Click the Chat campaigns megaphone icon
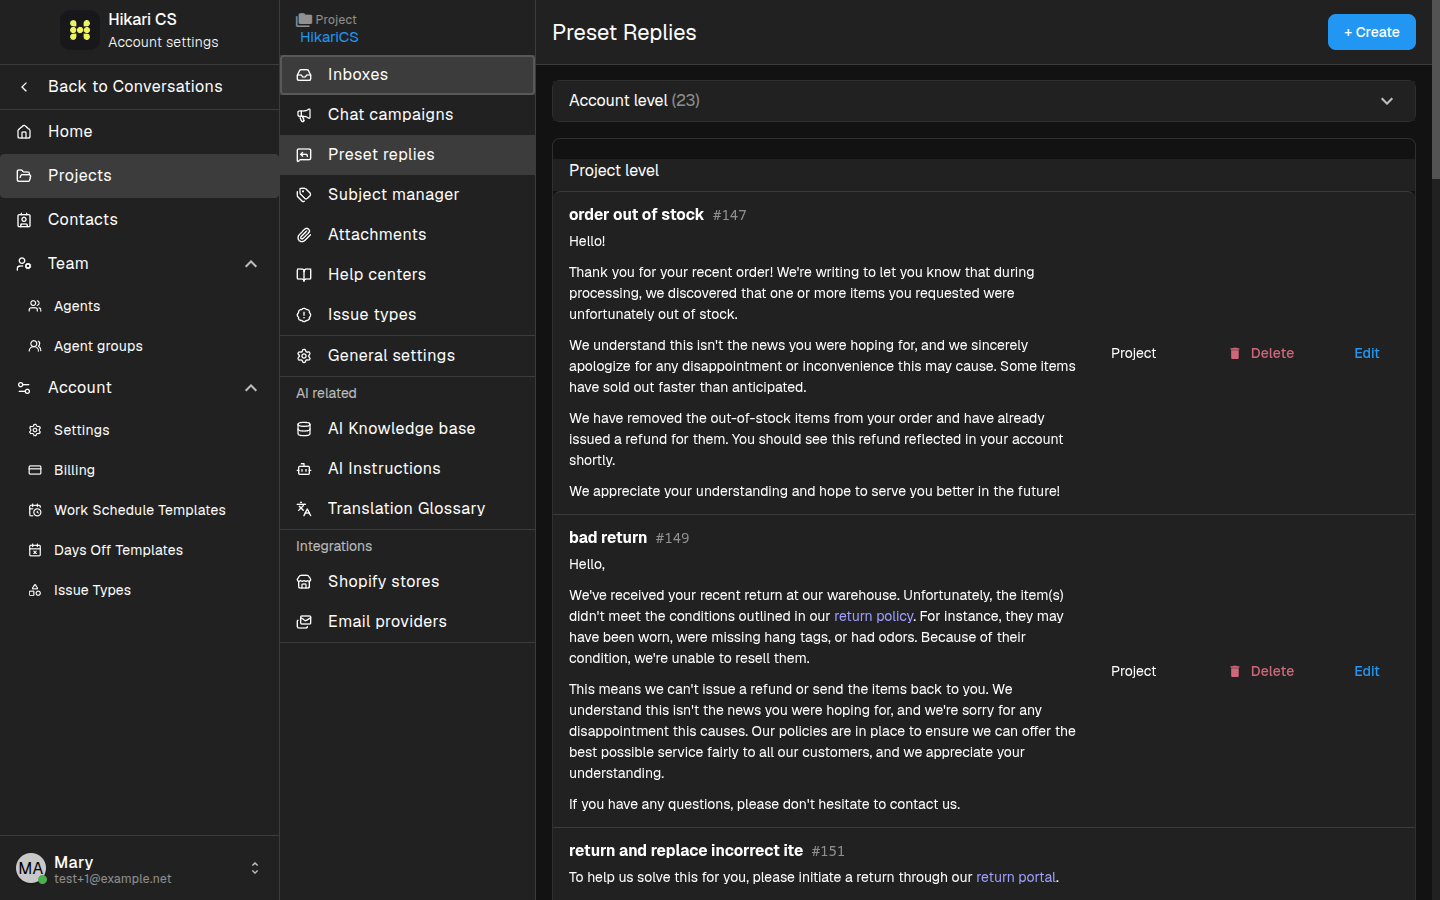This screenshot has height=900, width=1440. pyautogui.click(x=304, y=115)
